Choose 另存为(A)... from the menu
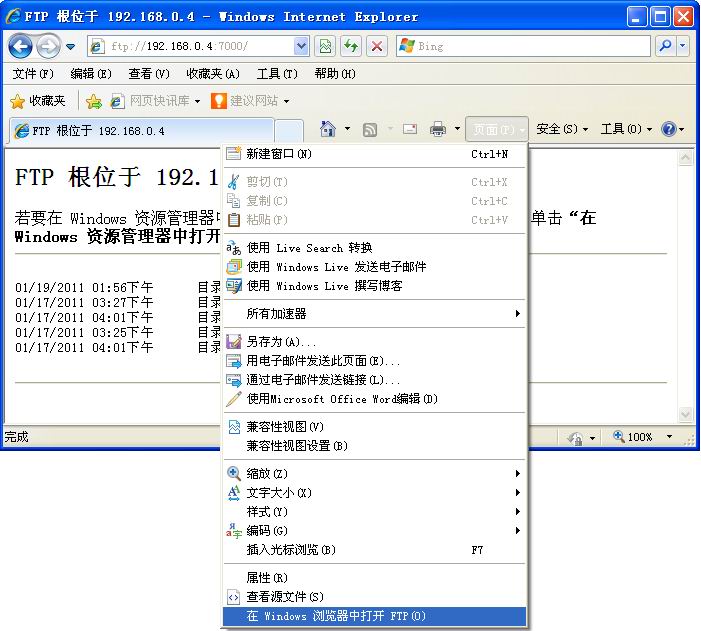This screenshot has width=701, height=631. (281, 342)
